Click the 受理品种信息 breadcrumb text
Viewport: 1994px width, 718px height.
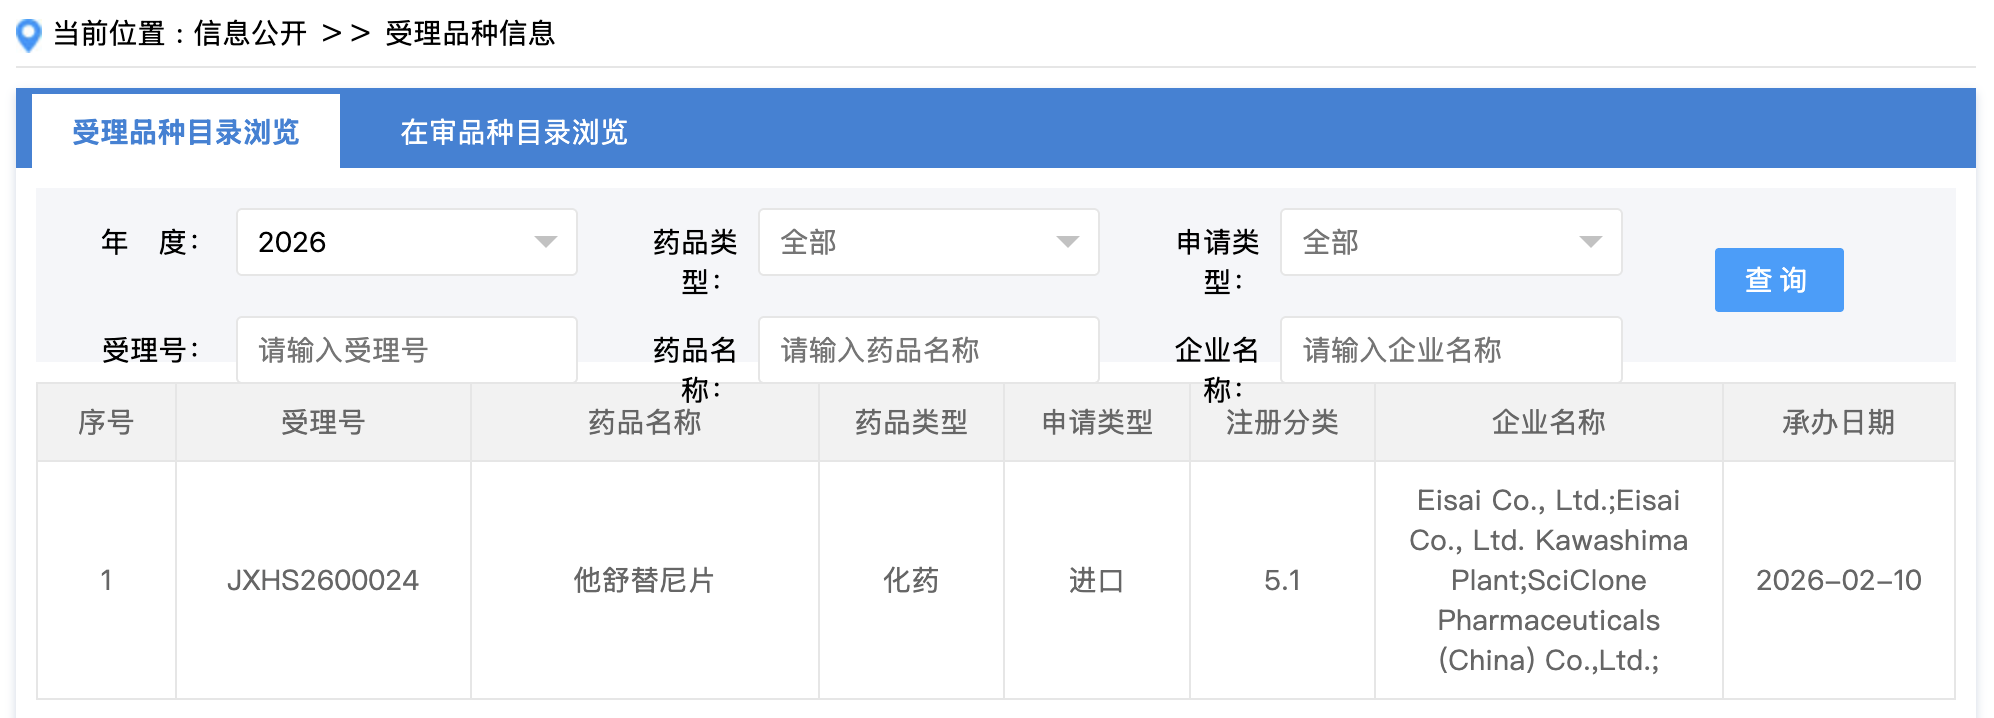pyautogui.click(x=470, y=34)
